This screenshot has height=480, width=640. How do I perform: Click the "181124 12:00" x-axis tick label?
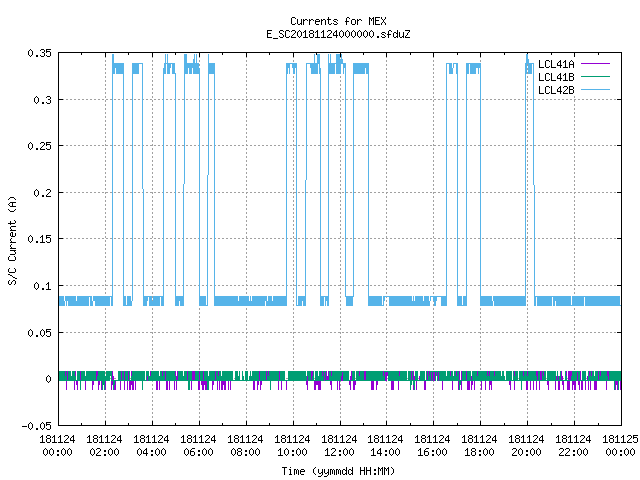coord(339,446)
